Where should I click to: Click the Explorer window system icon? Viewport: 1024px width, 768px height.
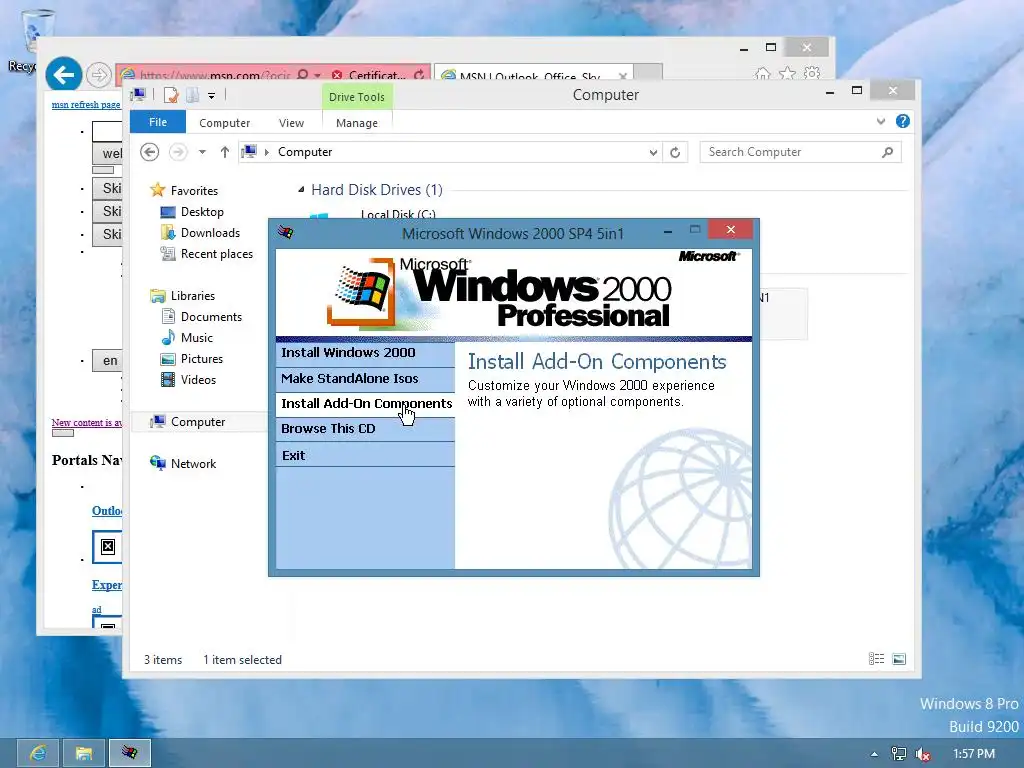pyautogui.click(x=138, y=95)
